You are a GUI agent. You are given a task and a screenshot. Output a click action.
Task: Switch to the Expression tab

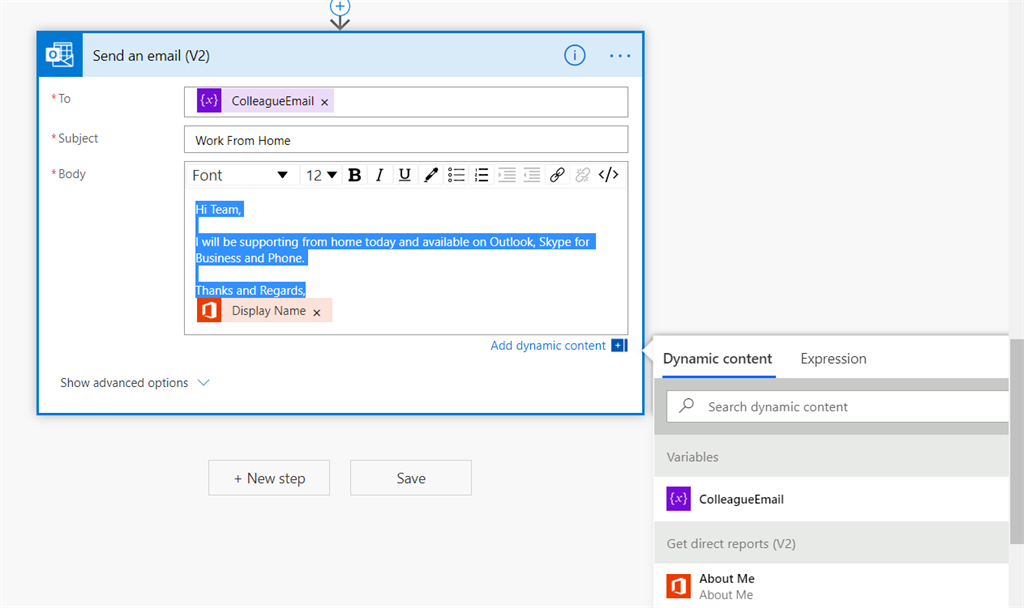[x=833, y=359]
